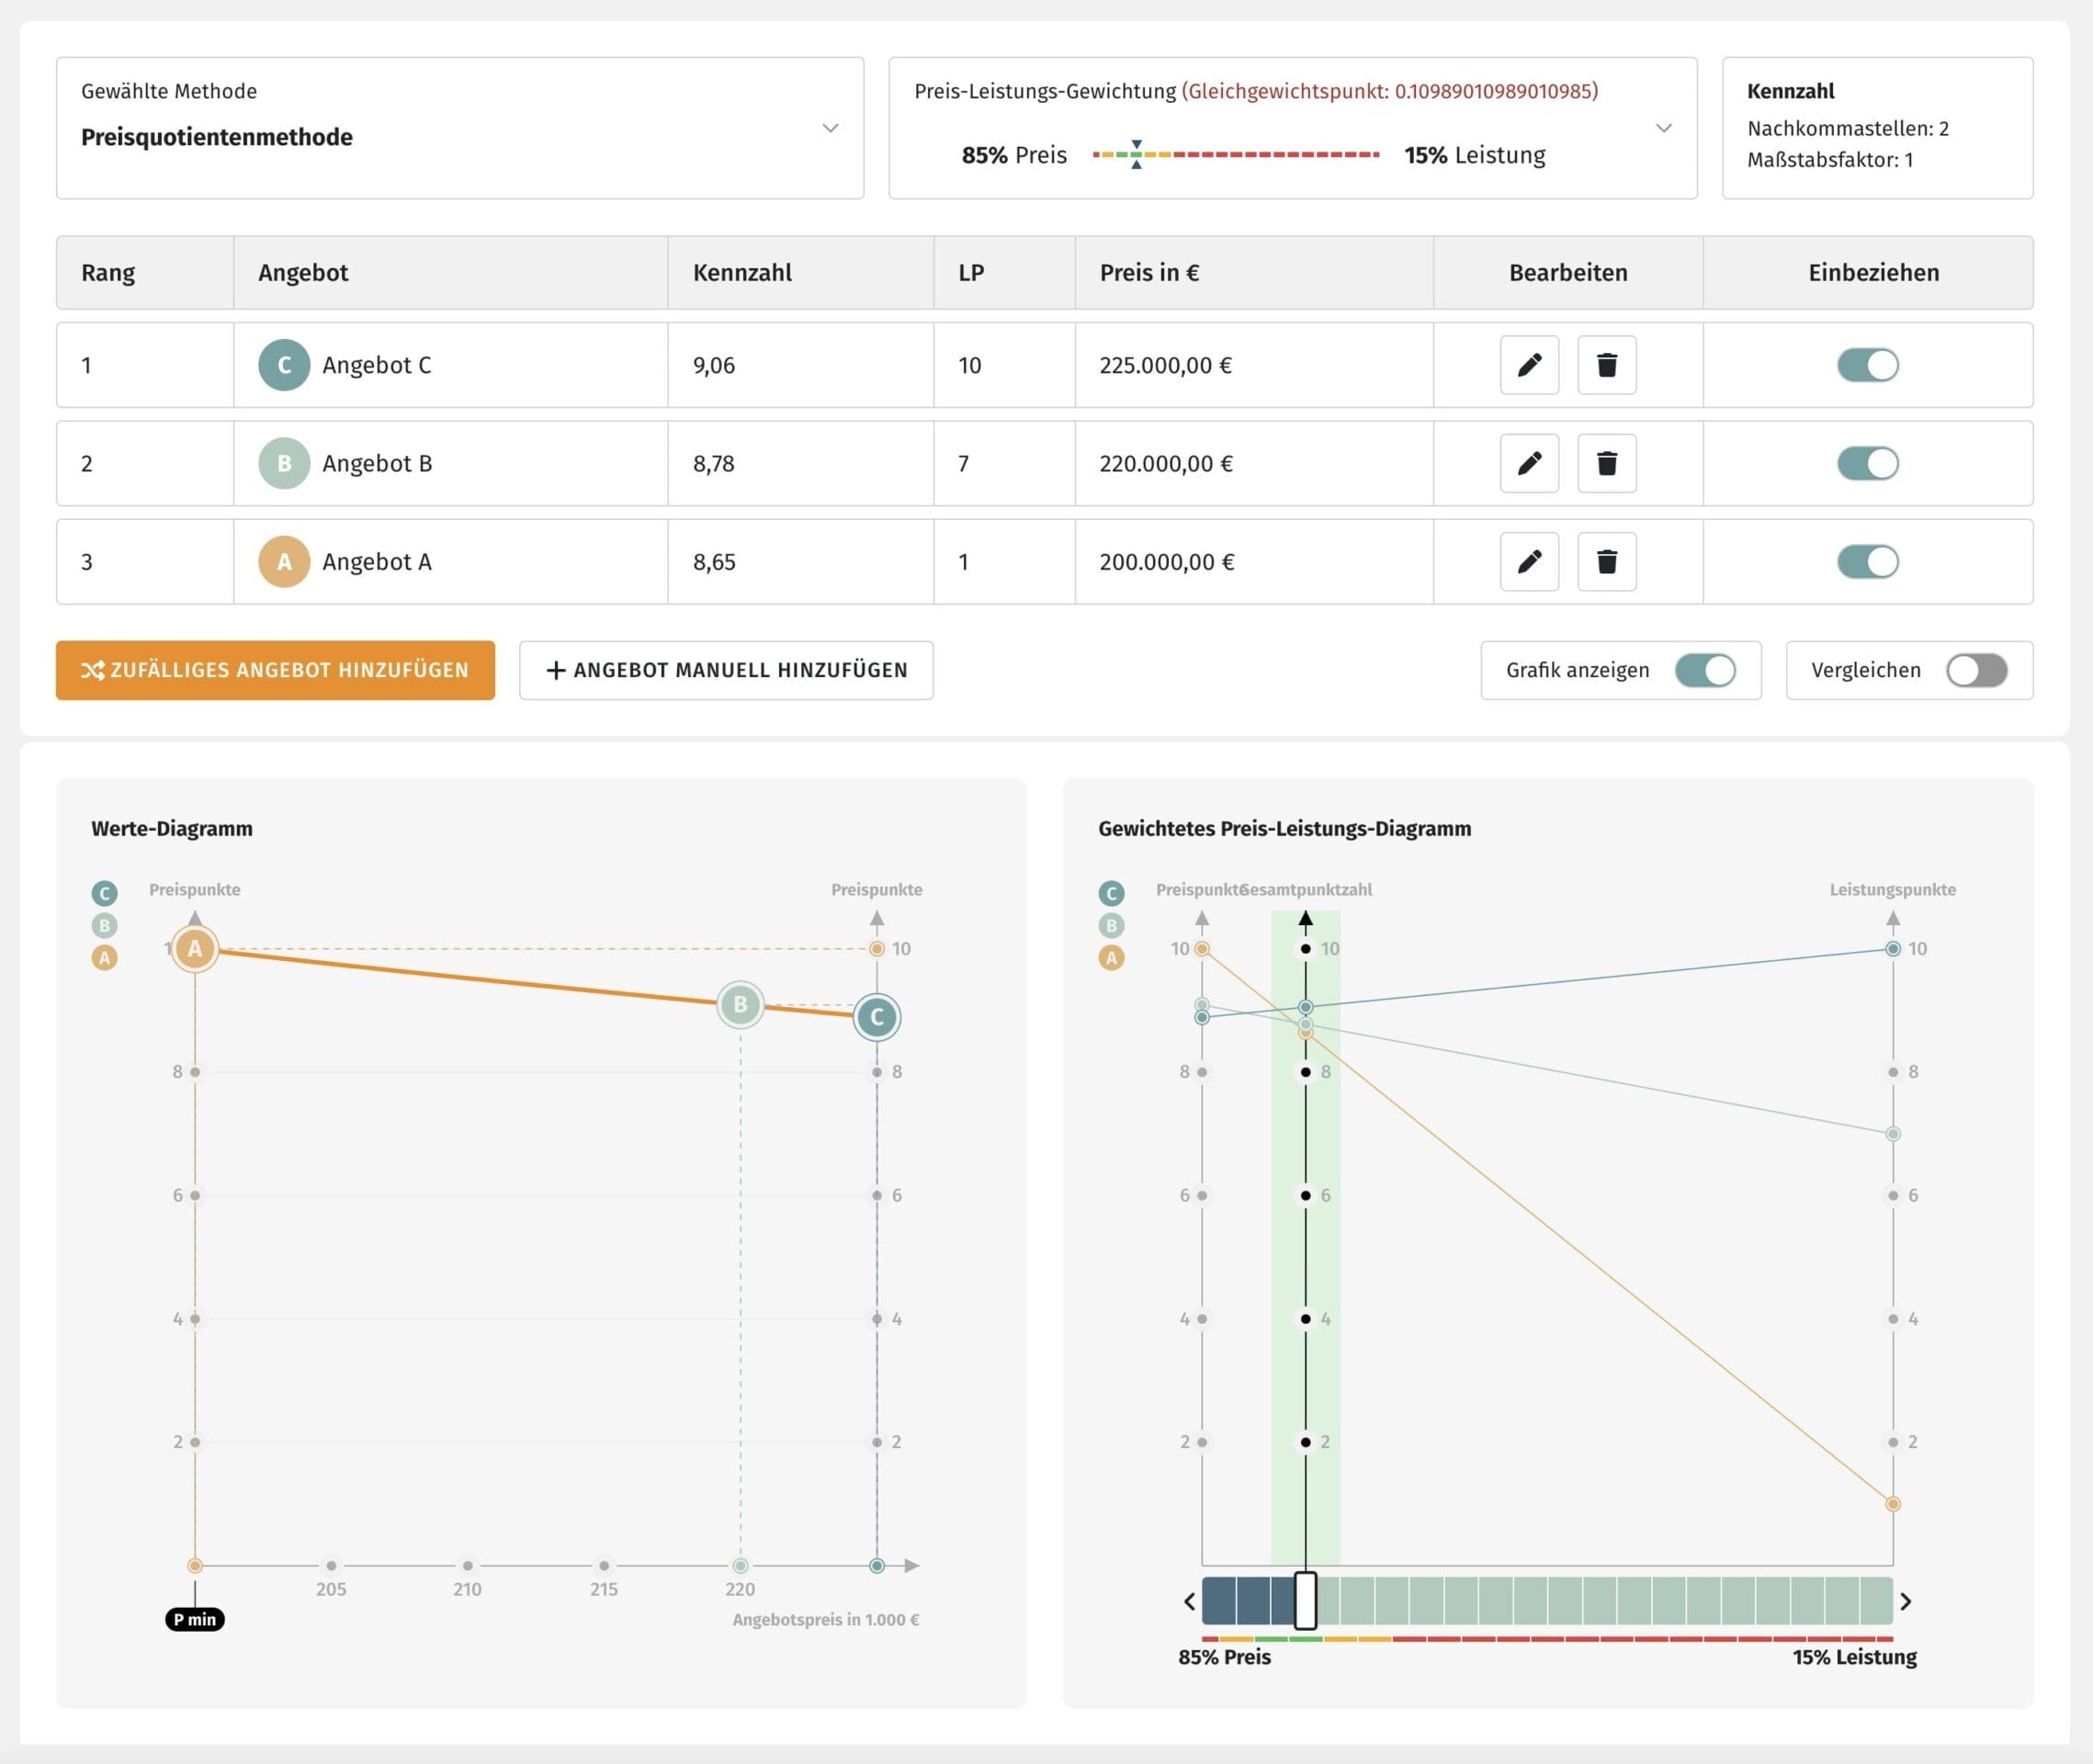The height and width of the screenshot is (1764, 2093).
Task: Click pencil icon for Angebot B
Action: tap(1528, 463)
